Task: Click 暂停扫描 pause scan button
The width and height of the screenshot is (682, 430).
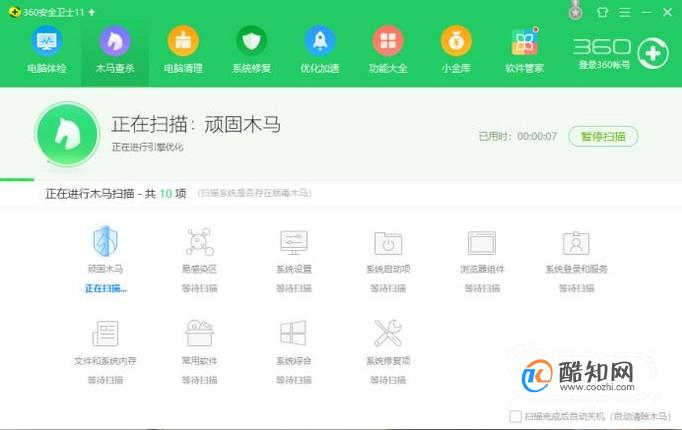Action: (x=603, y=137)
